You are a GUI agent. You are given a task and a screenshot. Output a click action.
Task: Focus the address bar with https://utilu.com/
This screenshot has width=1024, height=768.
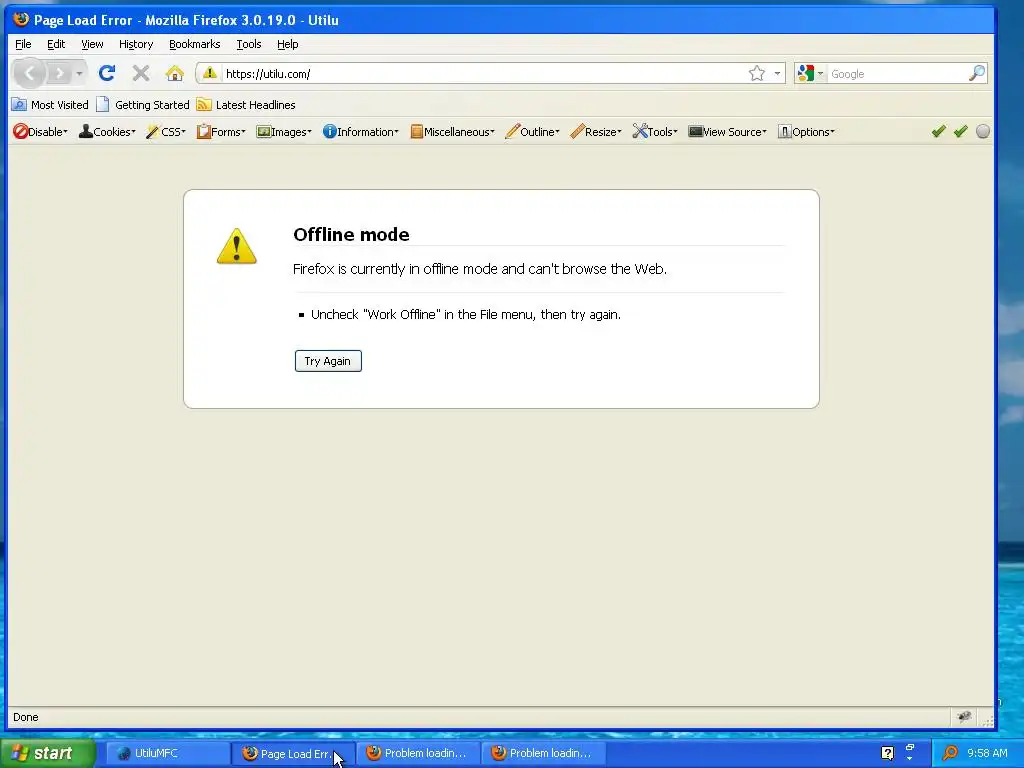pyautogui.click(x=483, y=74)
